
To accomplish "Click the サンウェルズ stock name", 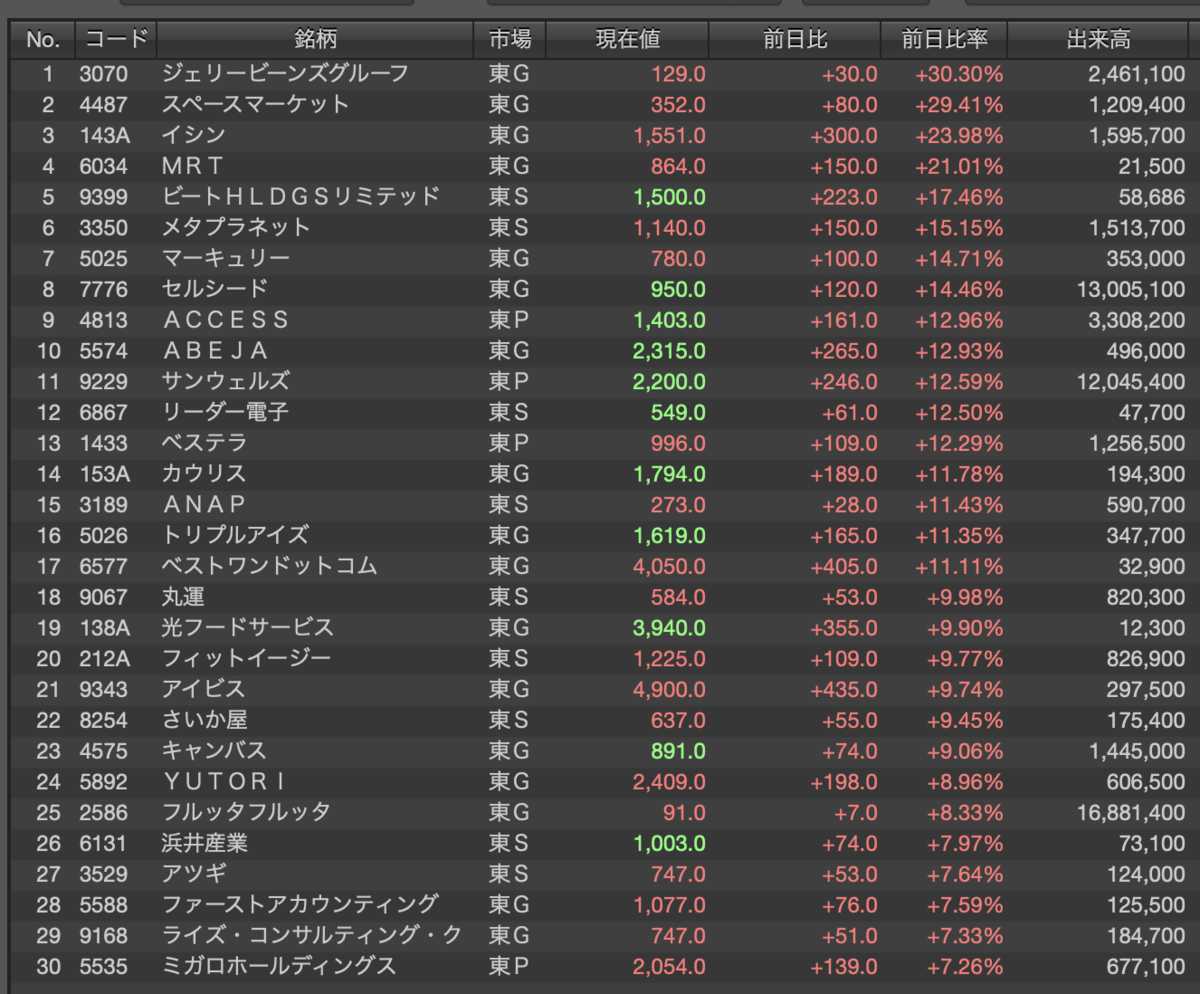I will click(225, 381).
